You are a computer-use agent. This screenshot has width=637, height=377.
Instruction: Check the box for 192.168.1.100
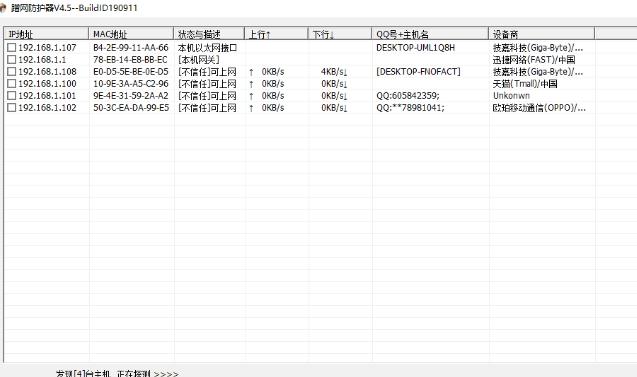11,84
